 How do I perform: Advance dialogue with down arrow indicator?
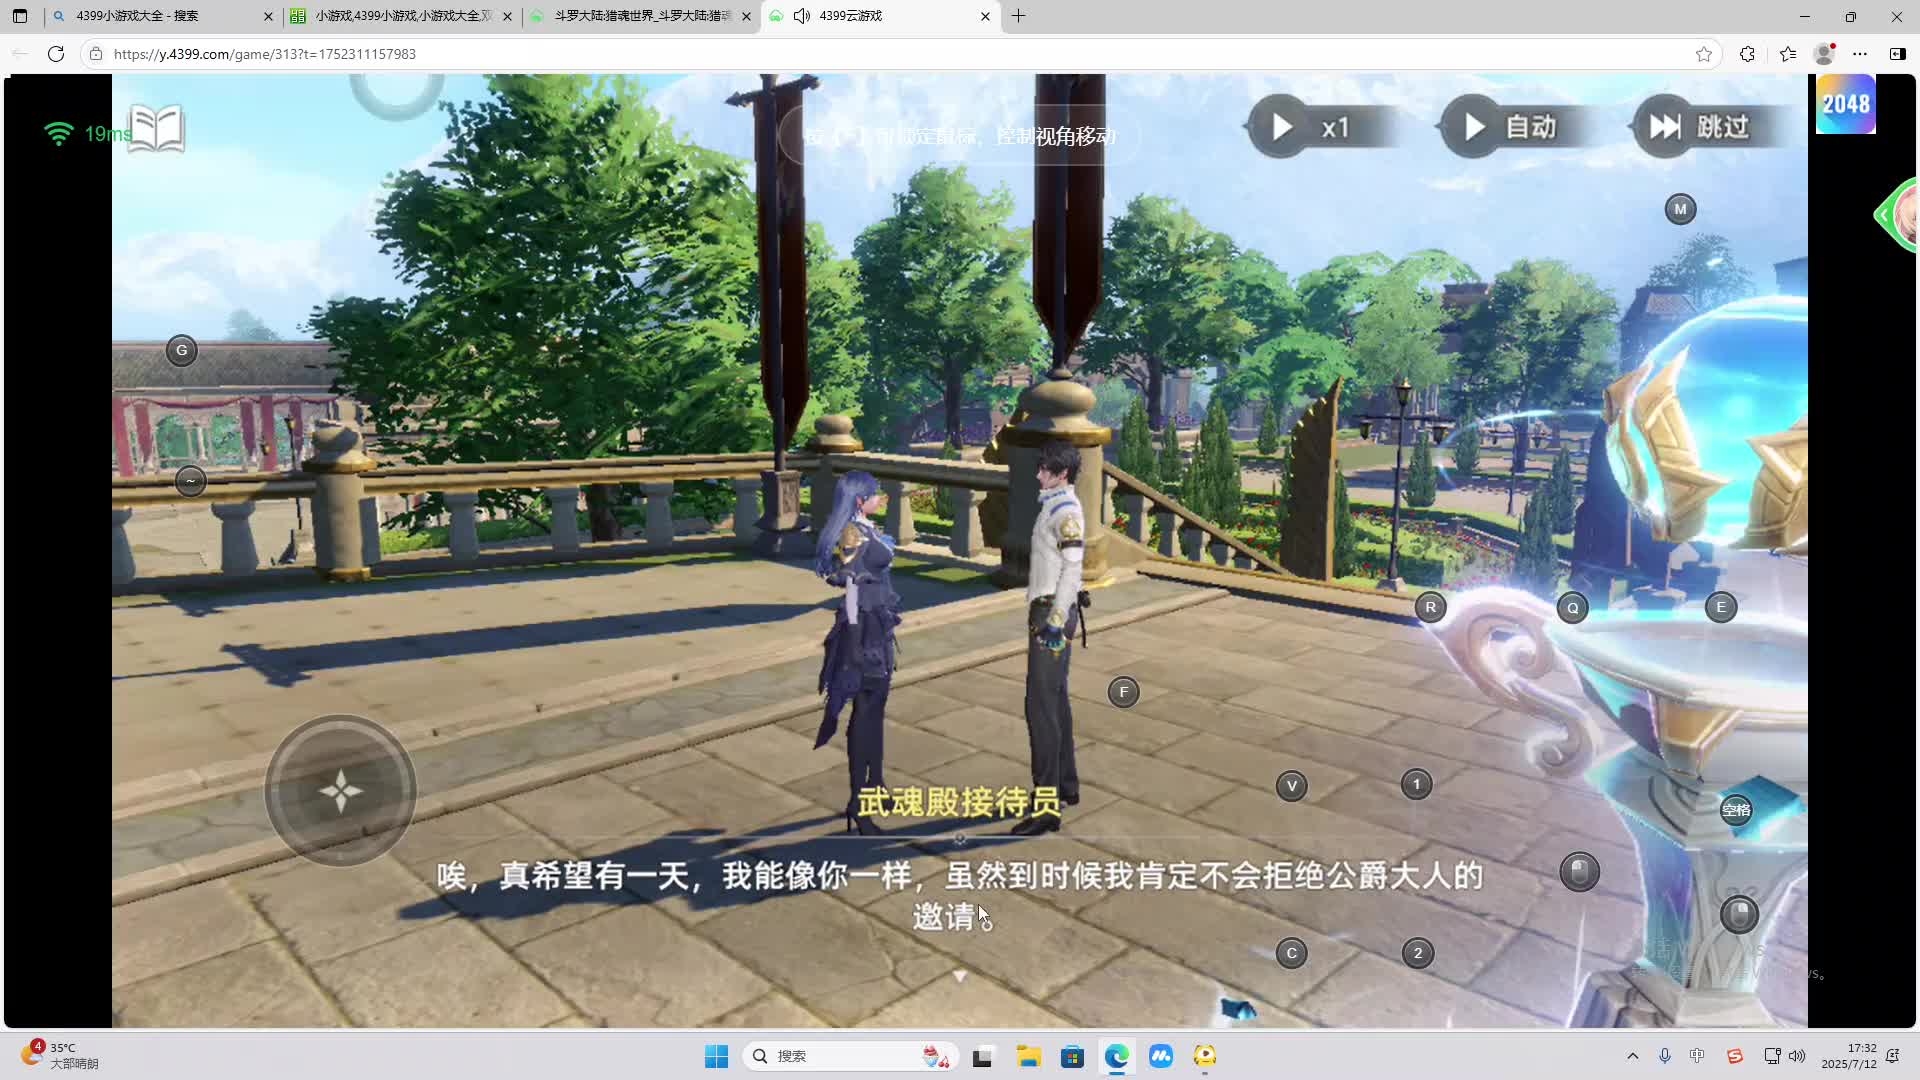click(x=959, y=975)
